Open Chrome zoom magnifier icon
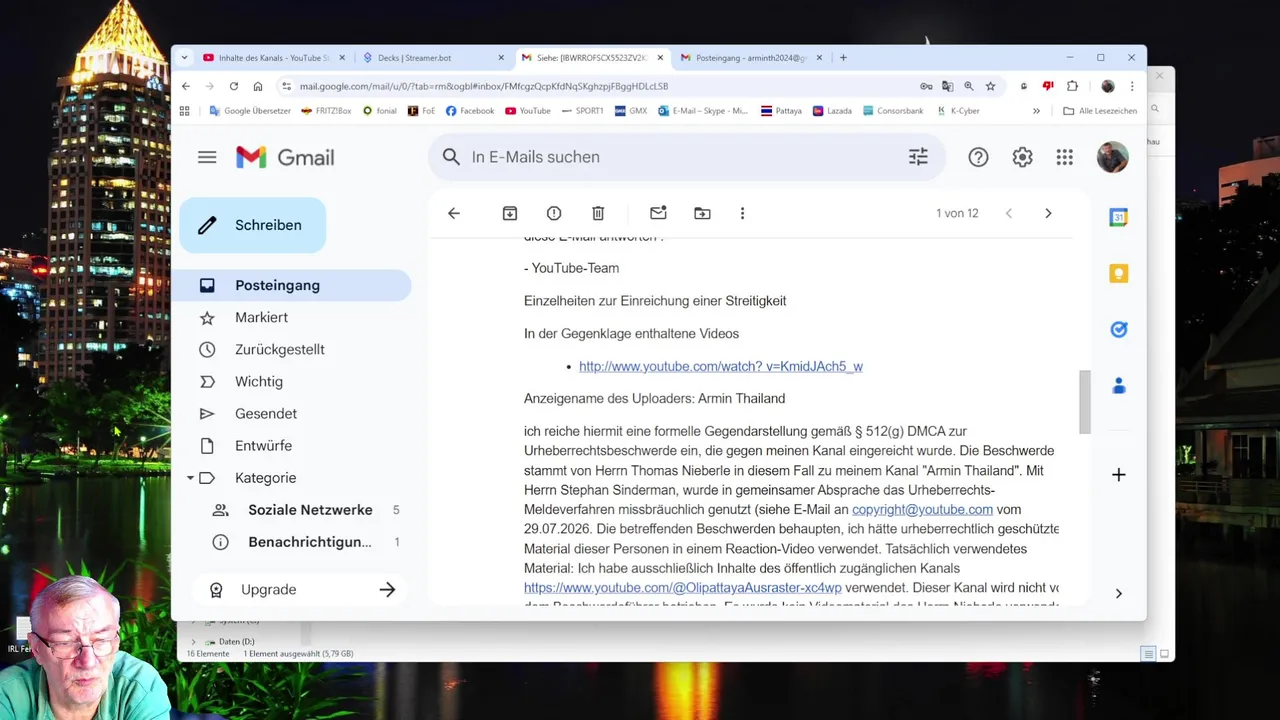The height and width of the screenshot is (720, 1280). pyautogui.click(x=969, y=86)
